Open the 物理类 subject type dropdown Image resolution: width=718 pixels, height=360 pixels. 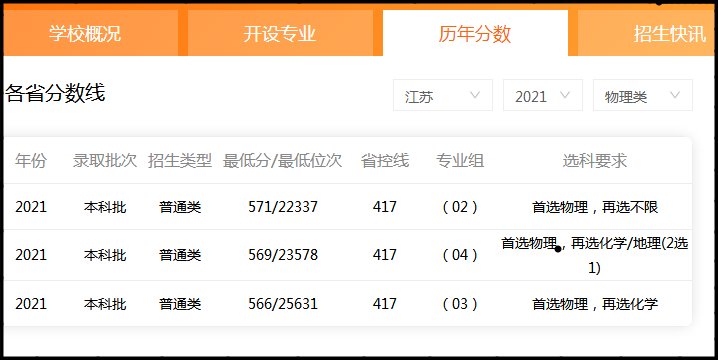pyautogui.click(x=642, y=95)
